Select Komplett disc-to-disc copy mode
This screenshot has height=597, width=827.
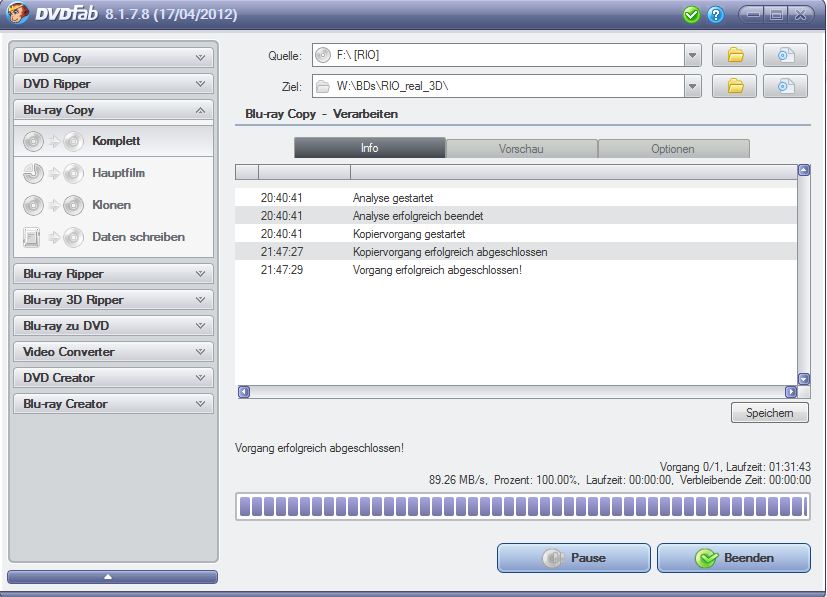113,141
